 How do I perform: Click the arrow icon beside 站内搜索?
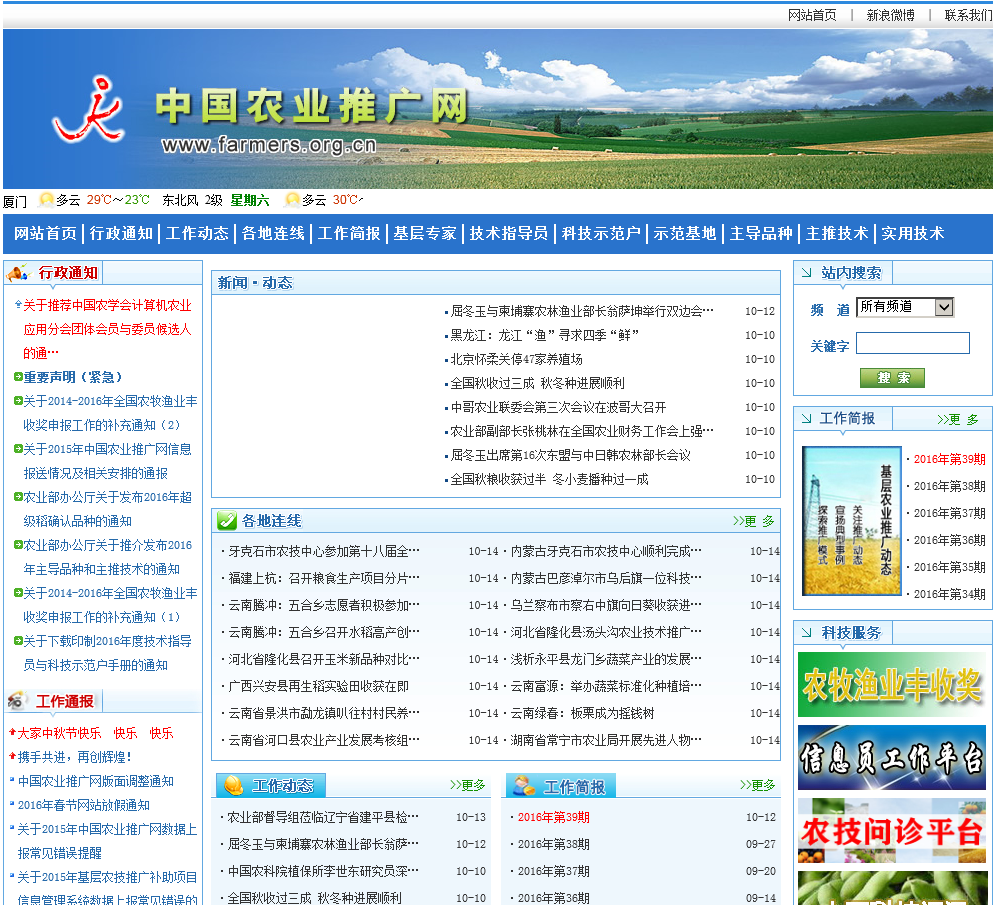pyautogui.click(x=807, y=272)
